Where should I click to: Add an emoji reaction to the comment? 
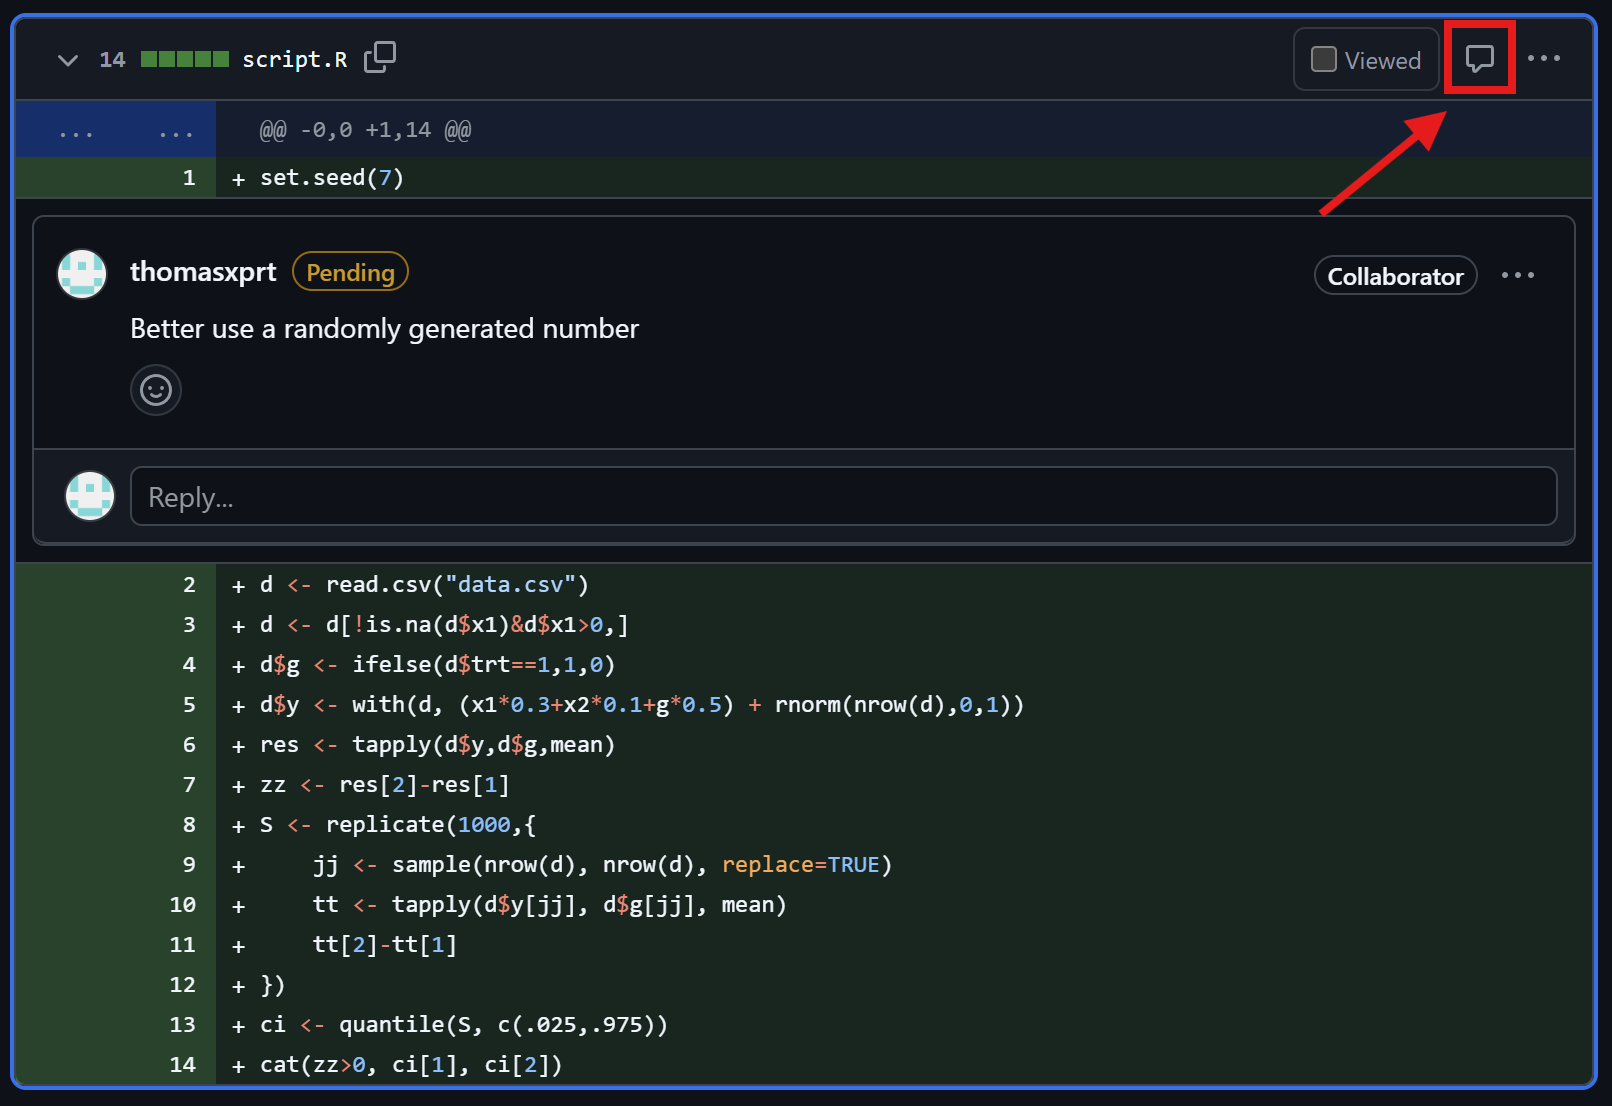[x=156, y=390]
